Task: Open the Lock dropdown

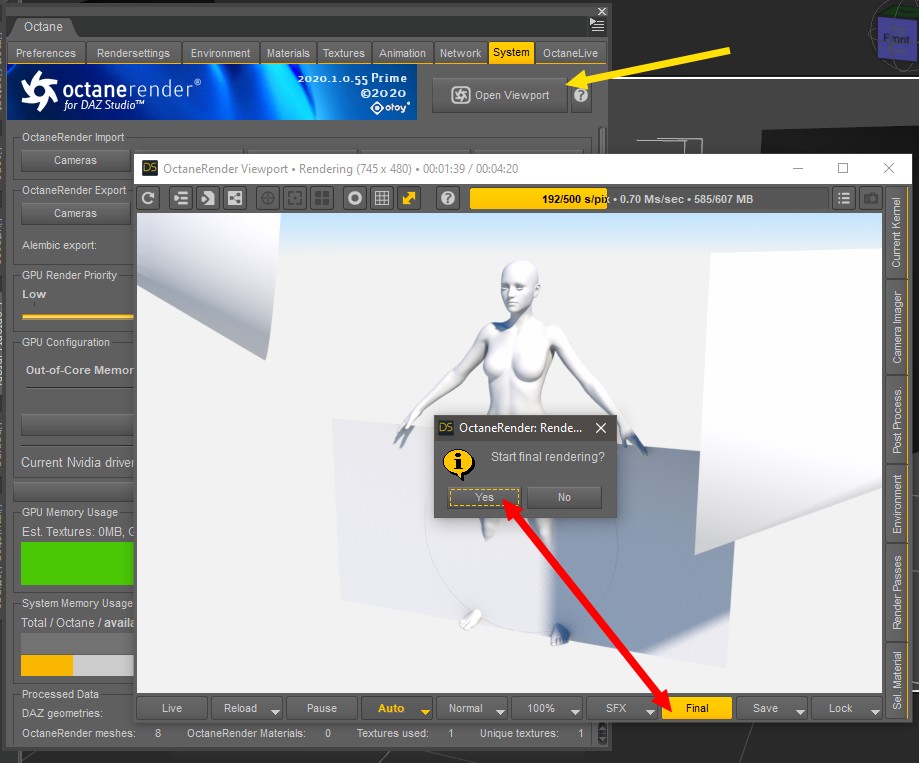Action: click(x=875, y=711)
